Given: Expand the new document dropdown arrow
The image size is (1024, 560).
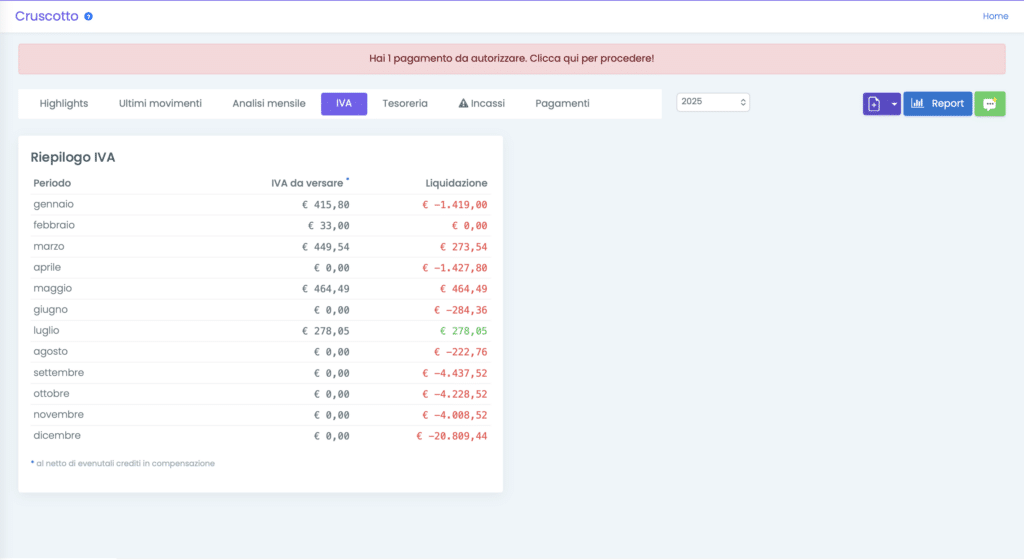Looking at the screenshot, I should (x=894, y=104).
